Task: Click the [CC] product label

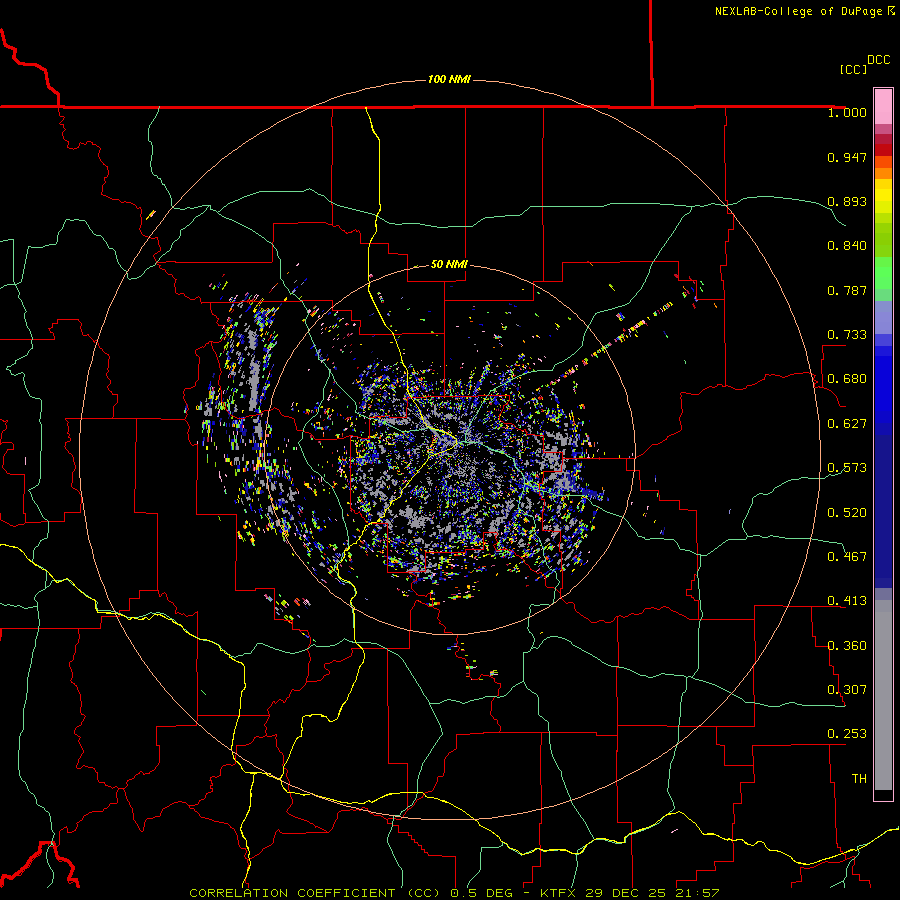Action: 853,69
